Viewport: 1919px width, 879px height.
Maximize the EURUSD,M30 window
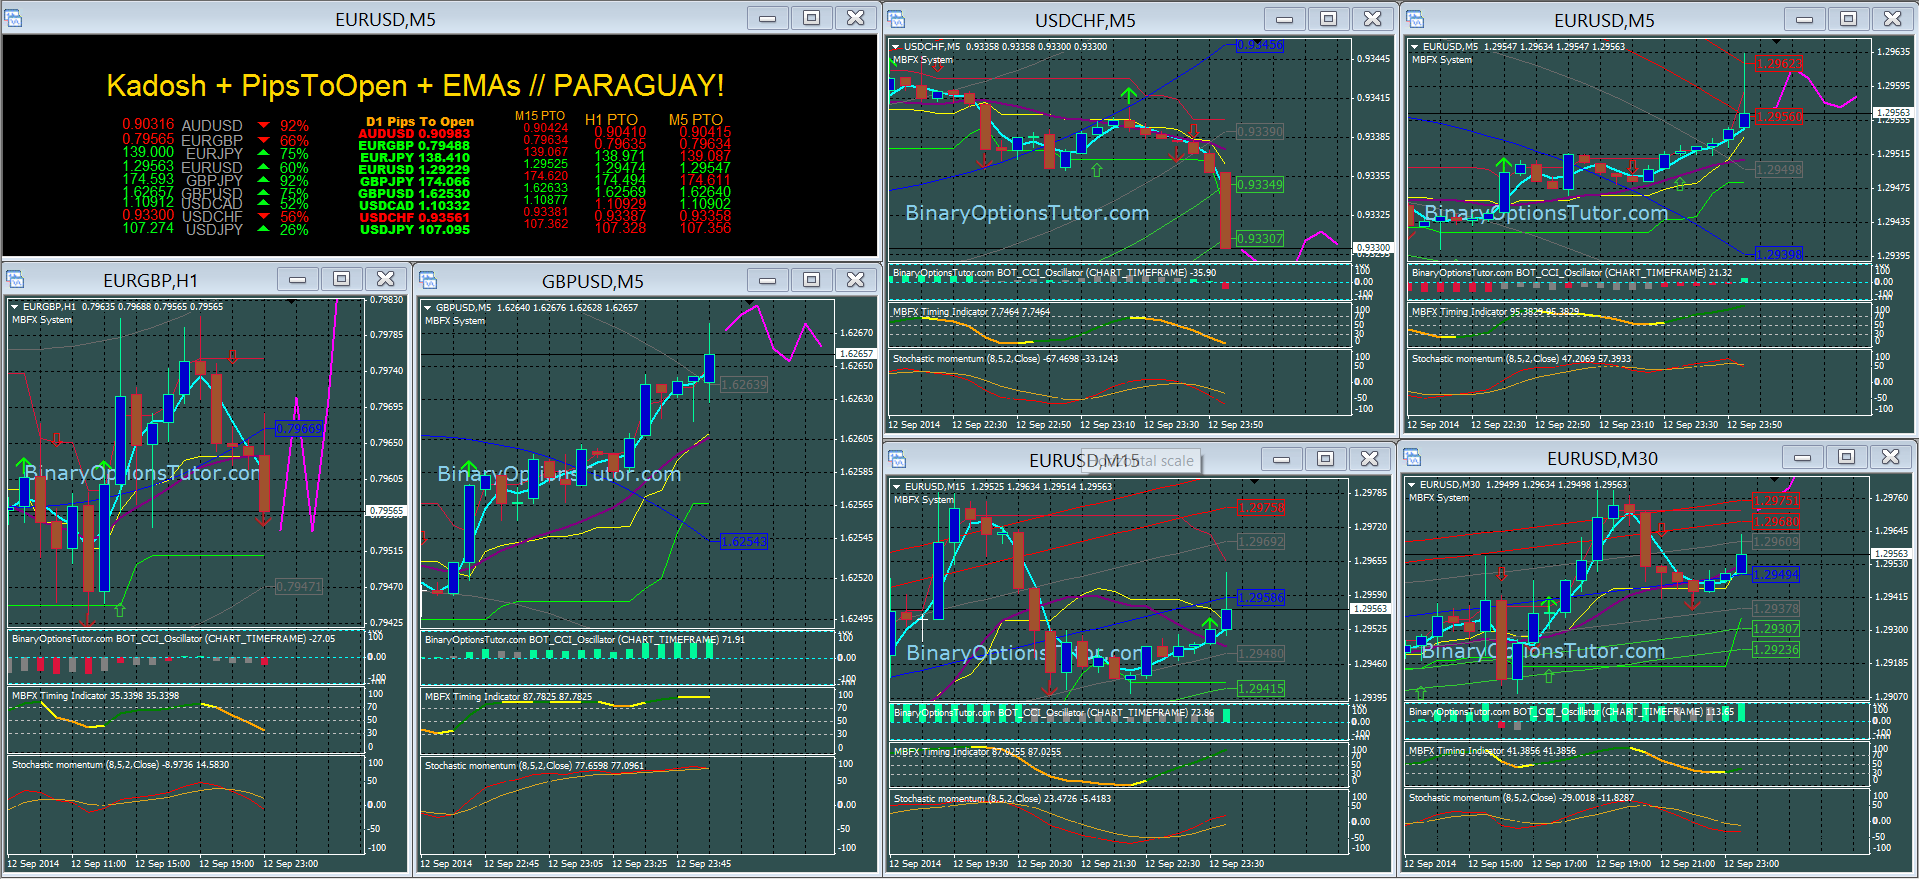[1846, 457]
